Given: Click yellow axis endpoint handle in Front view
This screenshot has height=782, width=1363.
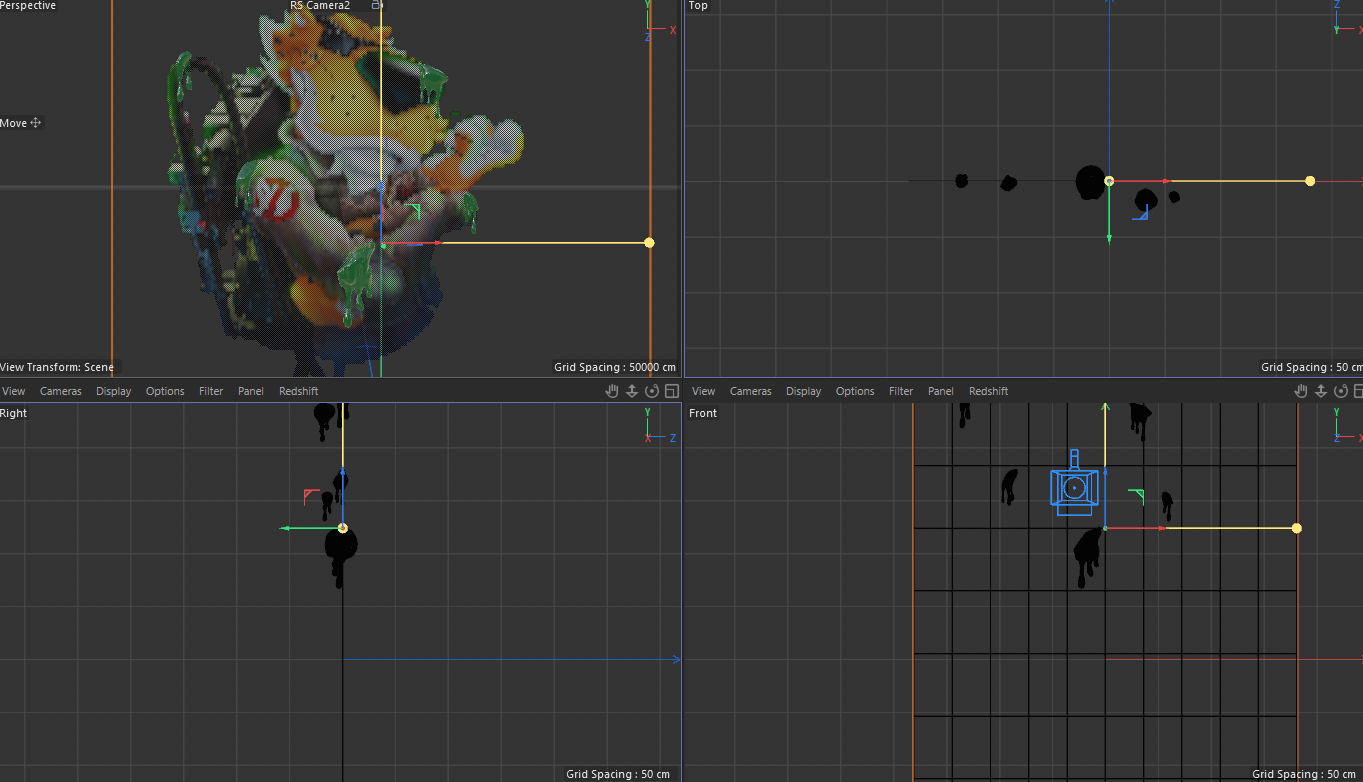Looking at the screenshot, I should [x=1297, y=528].
